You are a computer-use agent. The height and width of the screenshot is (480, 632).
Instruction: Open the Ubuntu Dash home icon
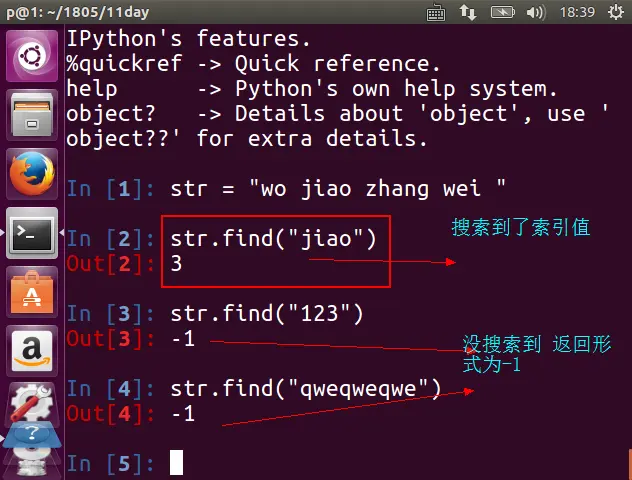pyautogui.click(x=32, y=56)
